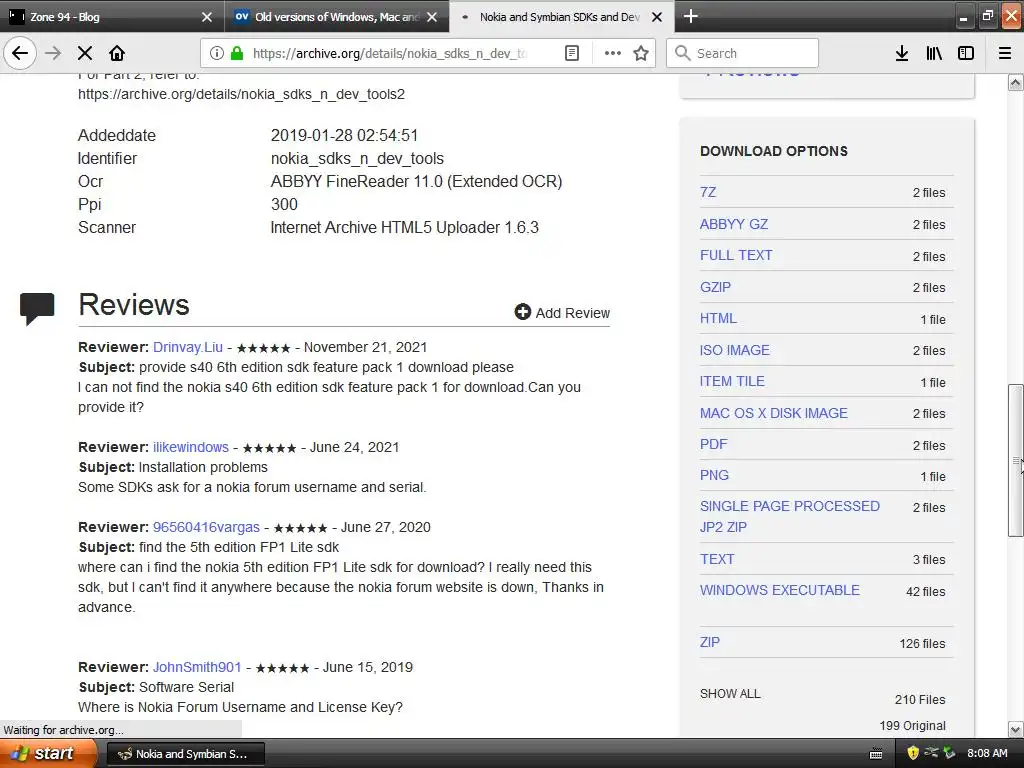Screen dimensions: 1024x768
Task: Expand the ZIP download option
Action: (x=709, y=642)
